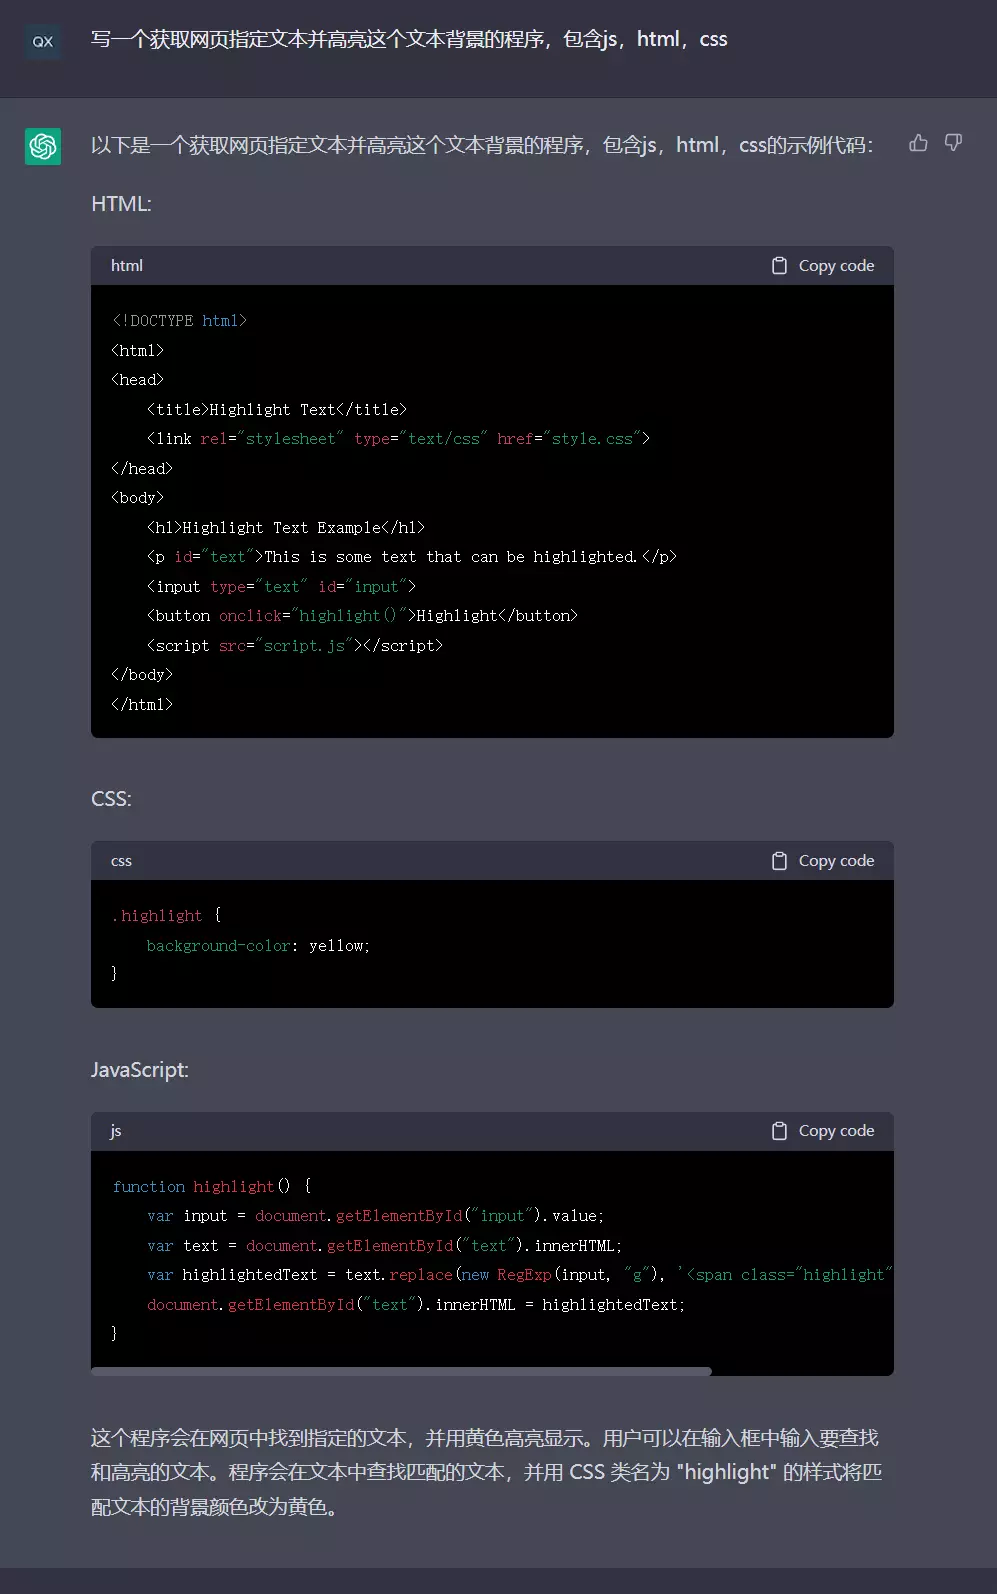Click the 'CSS:' heading text
Viewport: 997px width, 1594px height.
tap(111, 799)
